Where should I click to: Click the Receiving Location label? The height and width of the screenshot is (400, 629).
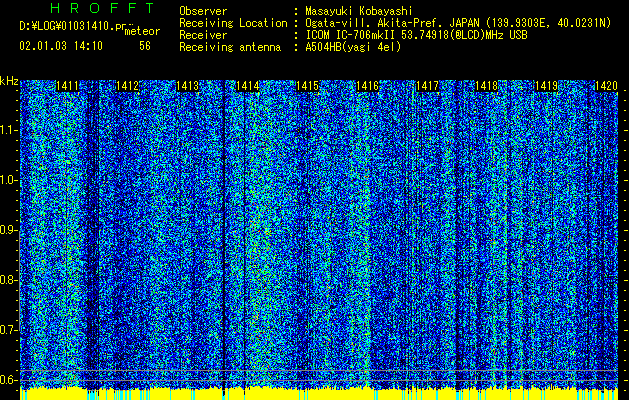tap(233, 24)
